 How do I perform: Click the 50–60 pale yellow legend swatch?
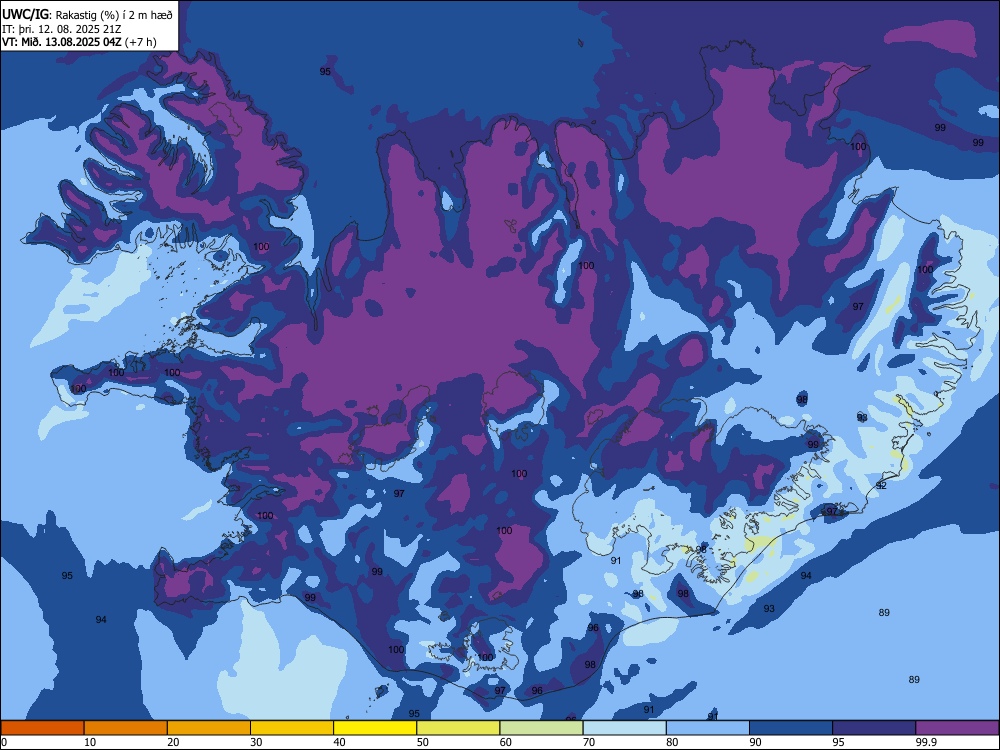pyautogui.click(x=458, y=728)
